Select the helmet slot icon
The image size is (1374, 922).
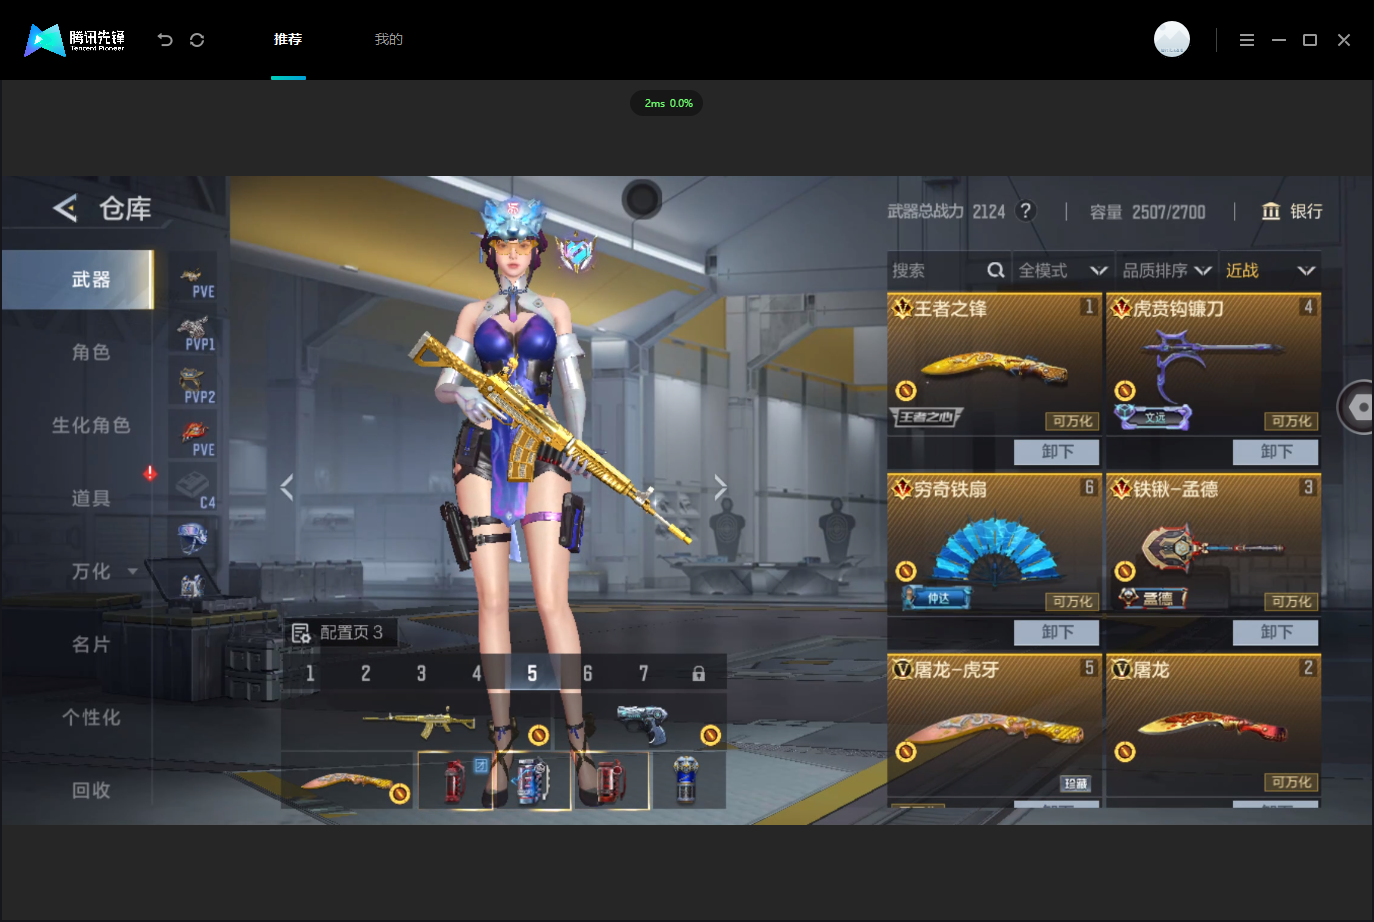[x=192, y=538]
